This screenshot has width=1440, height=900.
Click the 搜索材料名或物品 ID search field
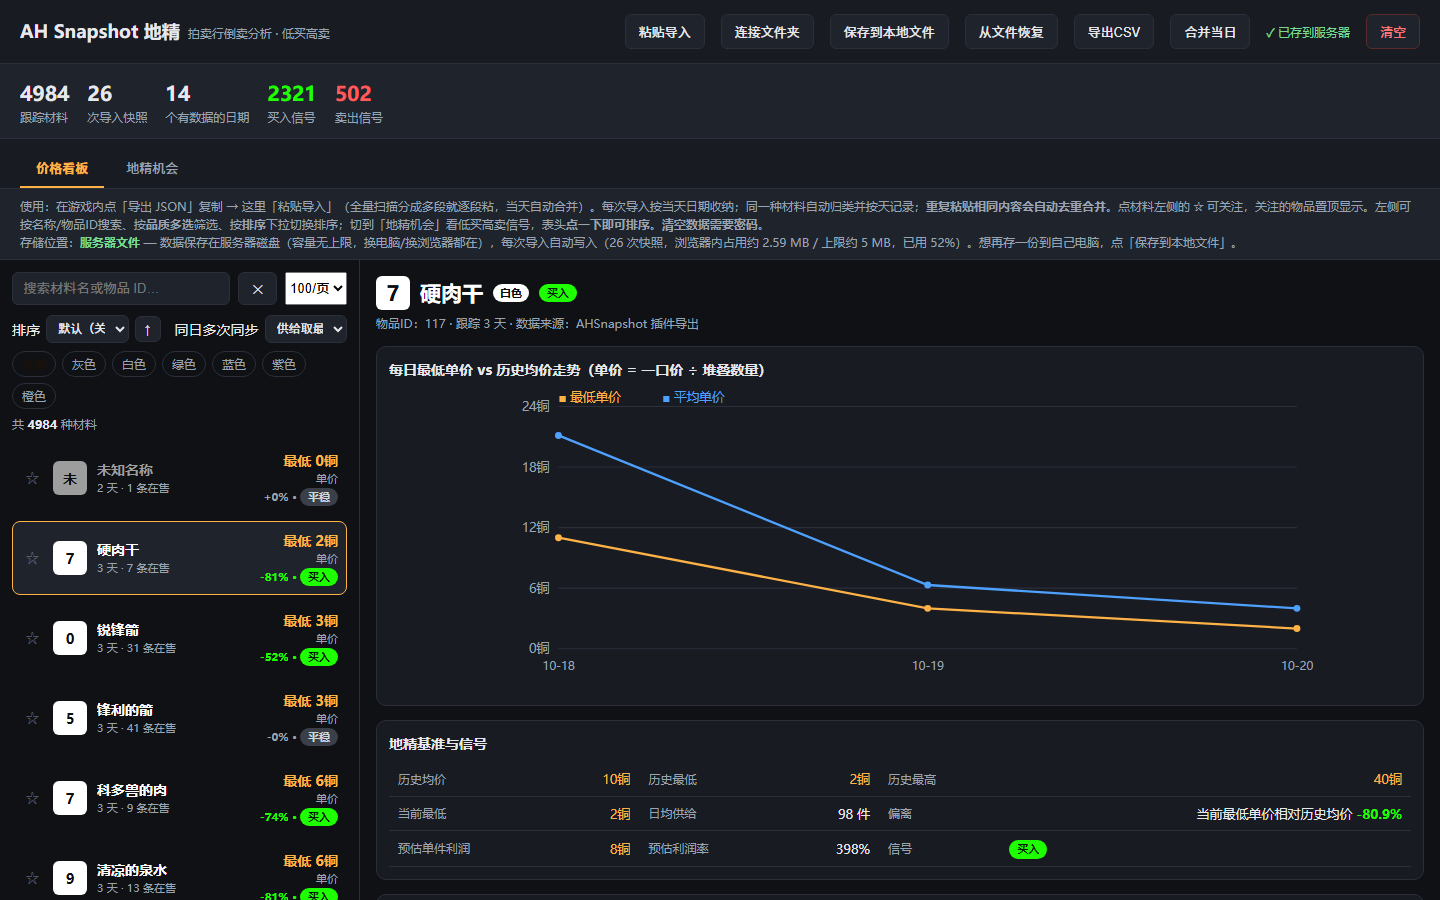tap(121, 288)
